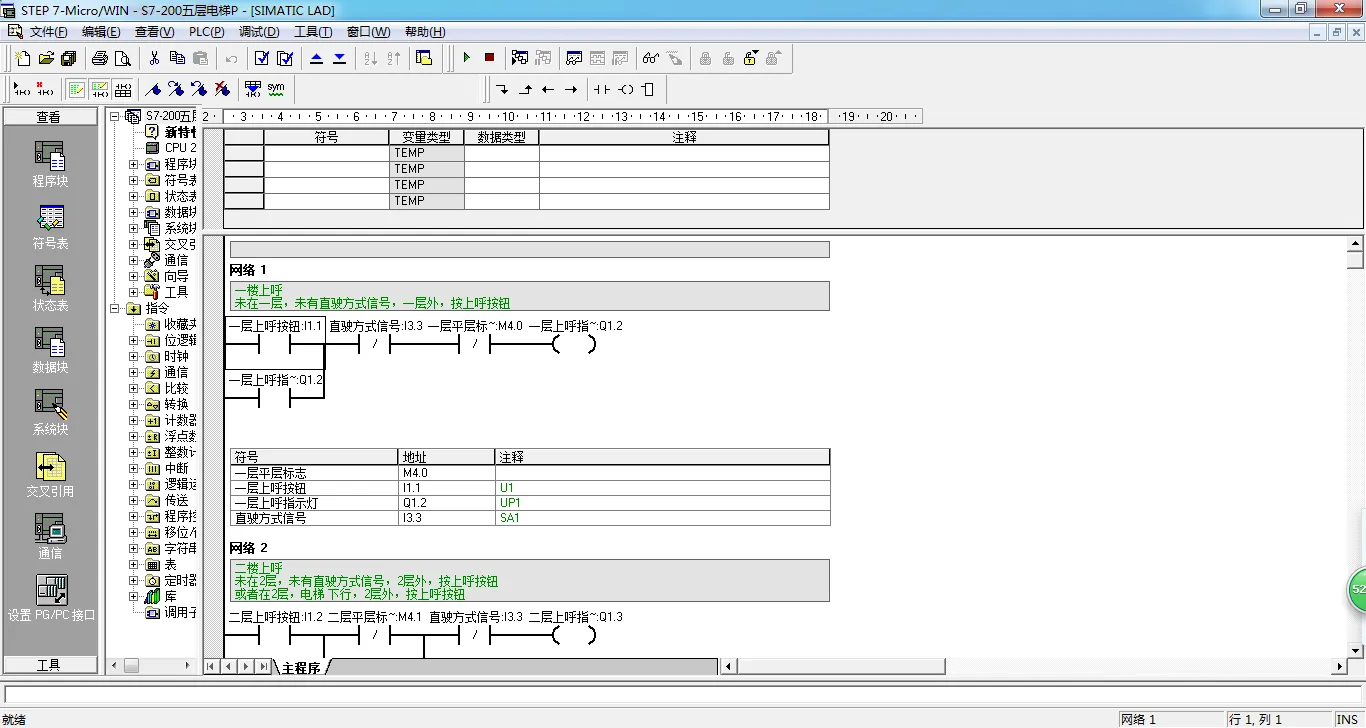Upload from PLC with the blue up-arrow icon
Viewport: 1366px width, 728px height.
pyautogui.click(x=317, y=58)
